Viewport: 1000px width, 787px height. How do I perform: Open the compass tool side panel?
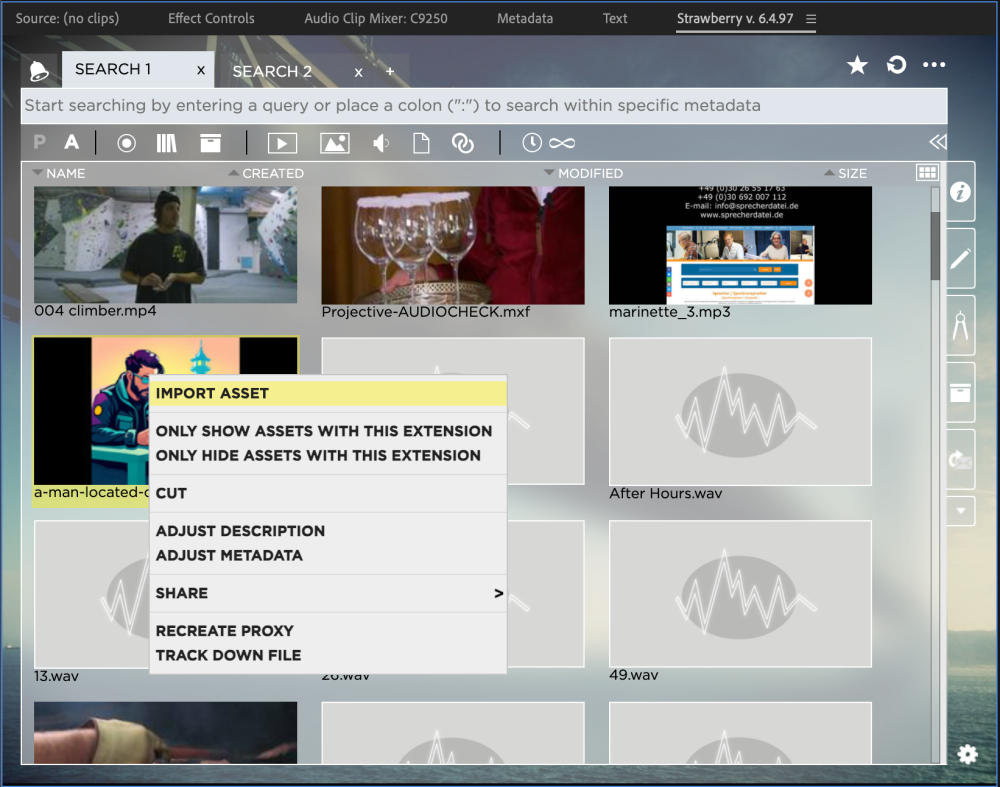tap(961, 327)
